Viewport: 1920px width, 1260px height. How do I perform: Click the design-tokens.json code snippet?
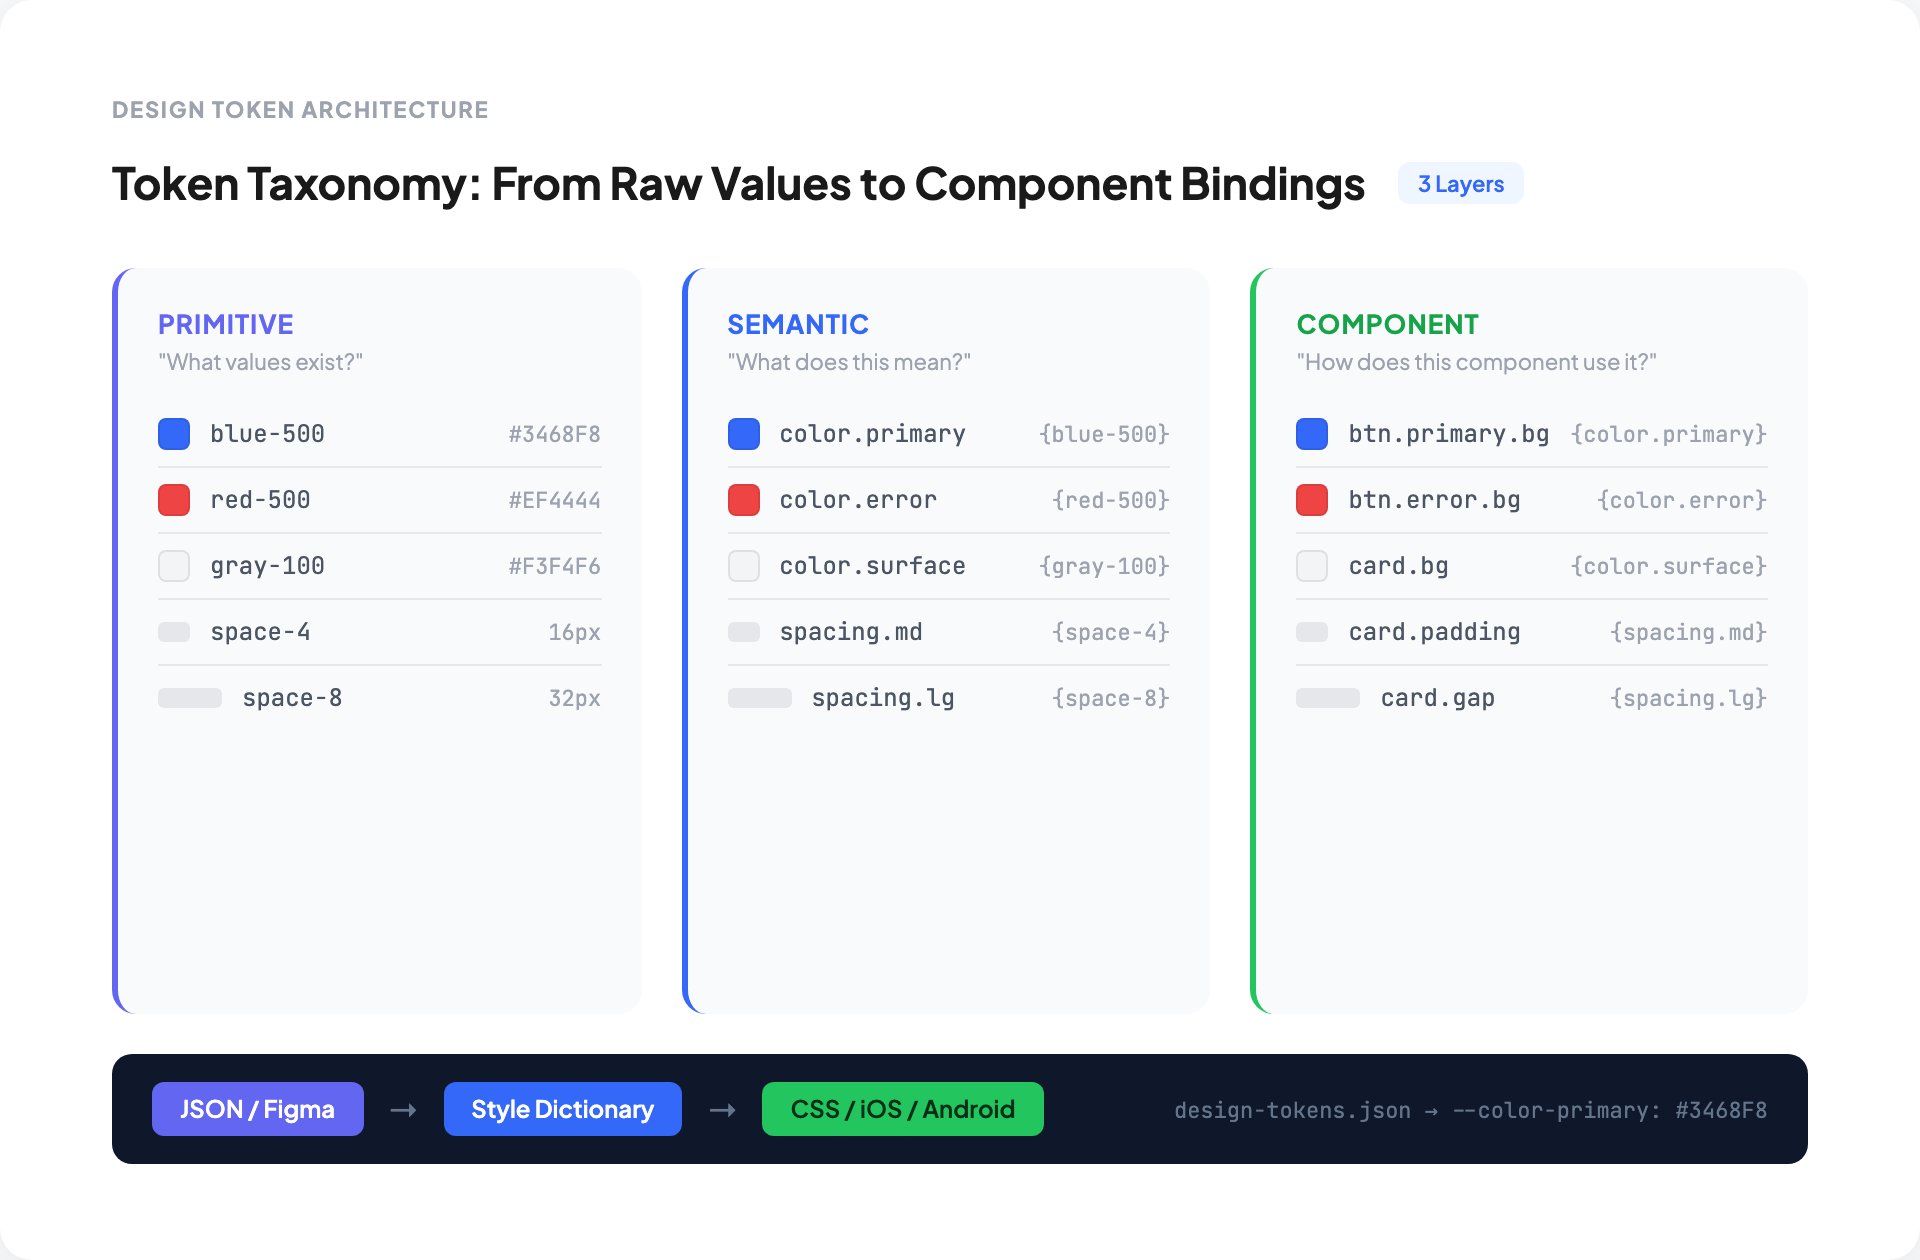pyautogui.click(x=1471, y=1110)
